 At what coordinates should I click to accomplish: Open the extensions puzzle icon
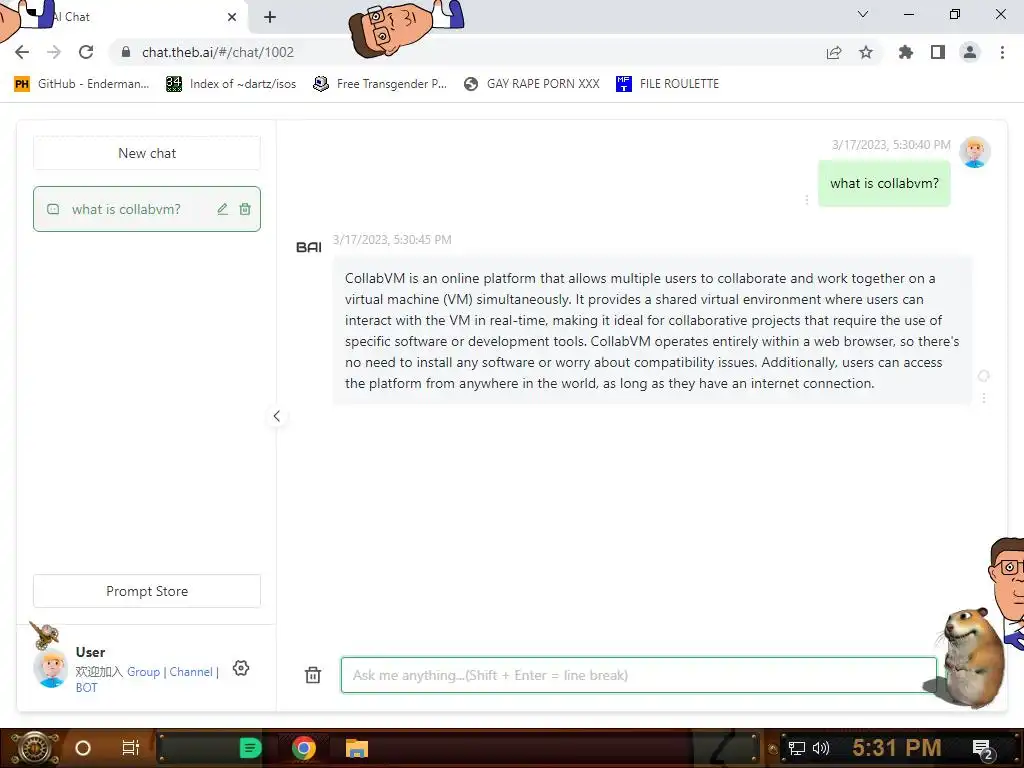(x=906, y=52)
